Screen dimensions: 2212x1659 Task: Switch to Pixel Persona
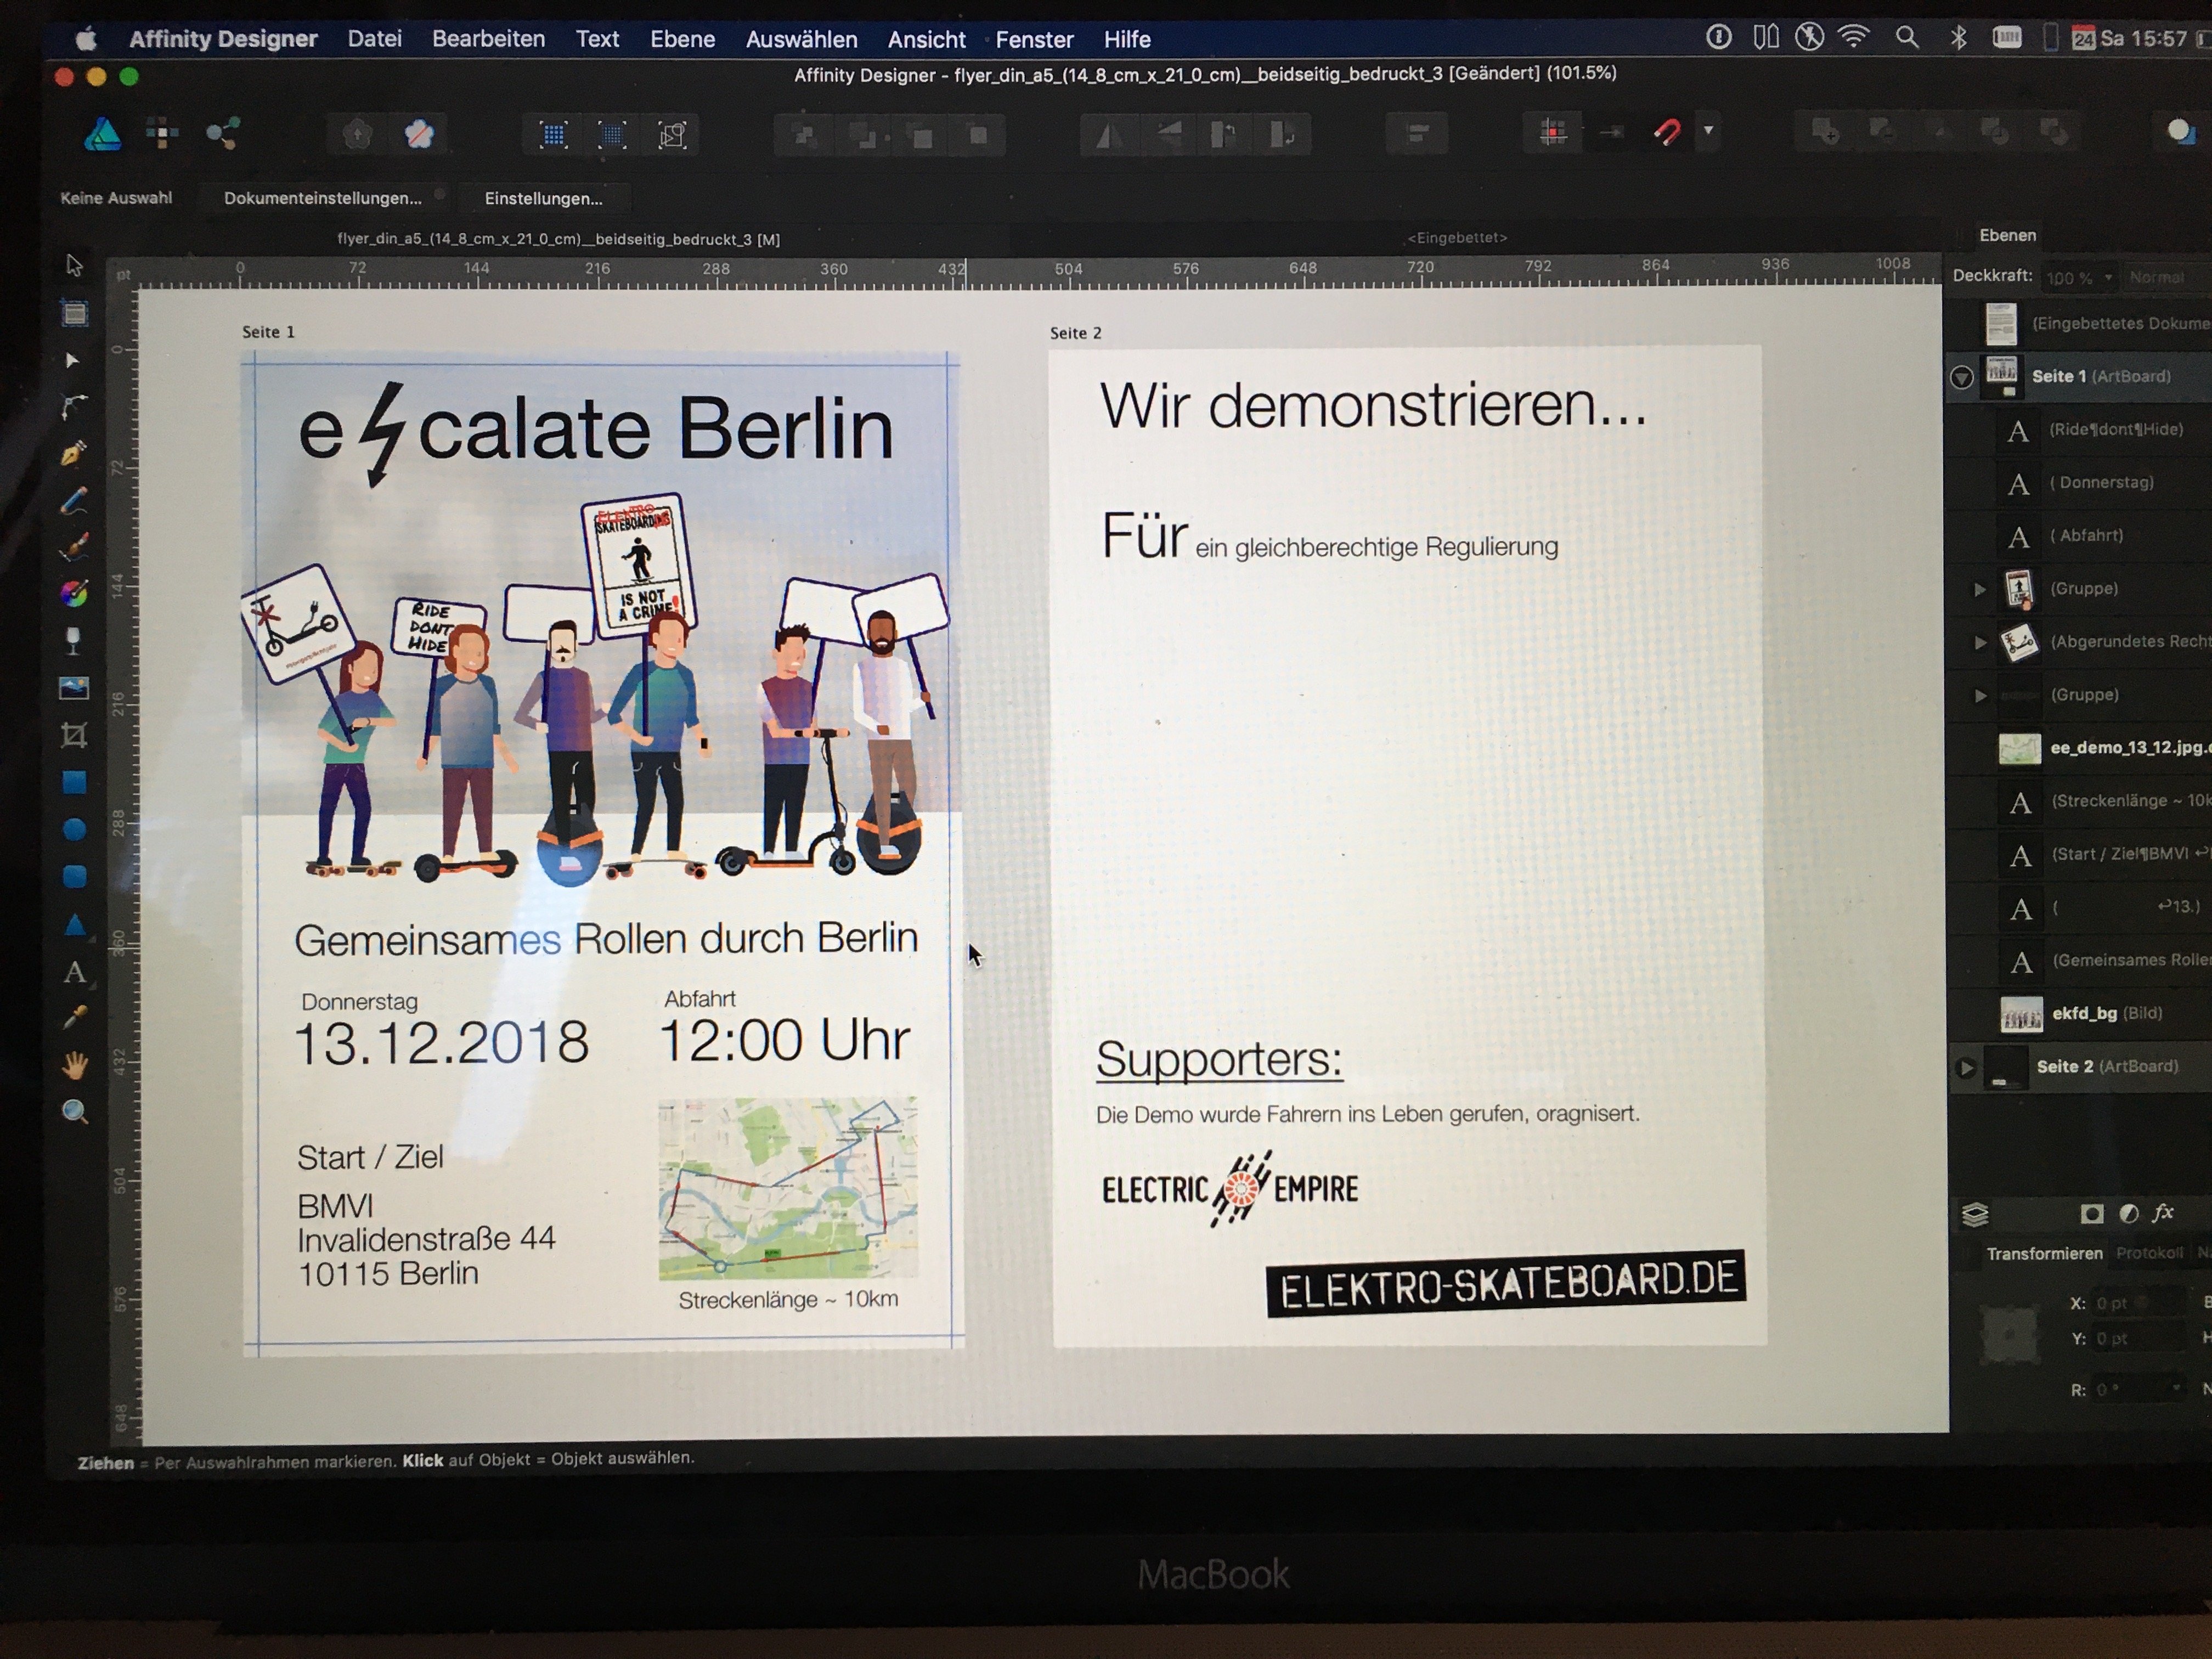coord(162,133)
